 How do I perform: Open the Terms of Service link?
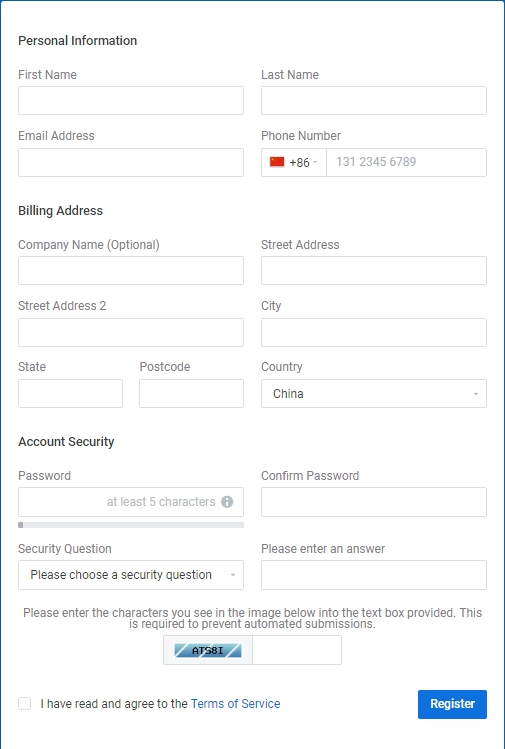[236, 704]
